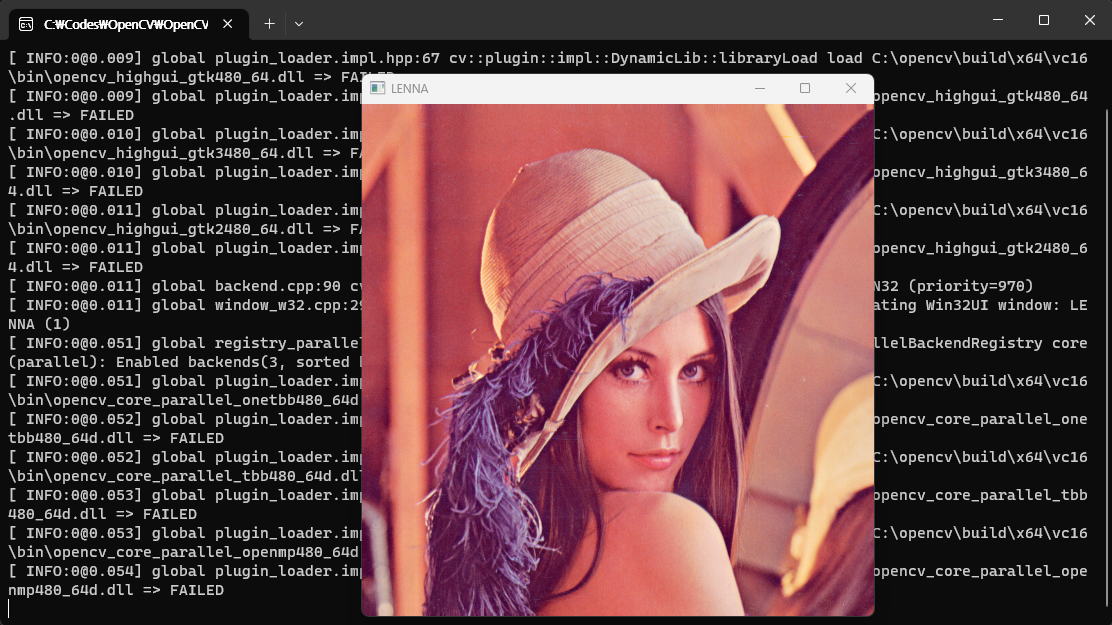The width and height of the screenshot is (1112, 625).
Task: Click the LENNA window icon
Action: tap(377, 88)
